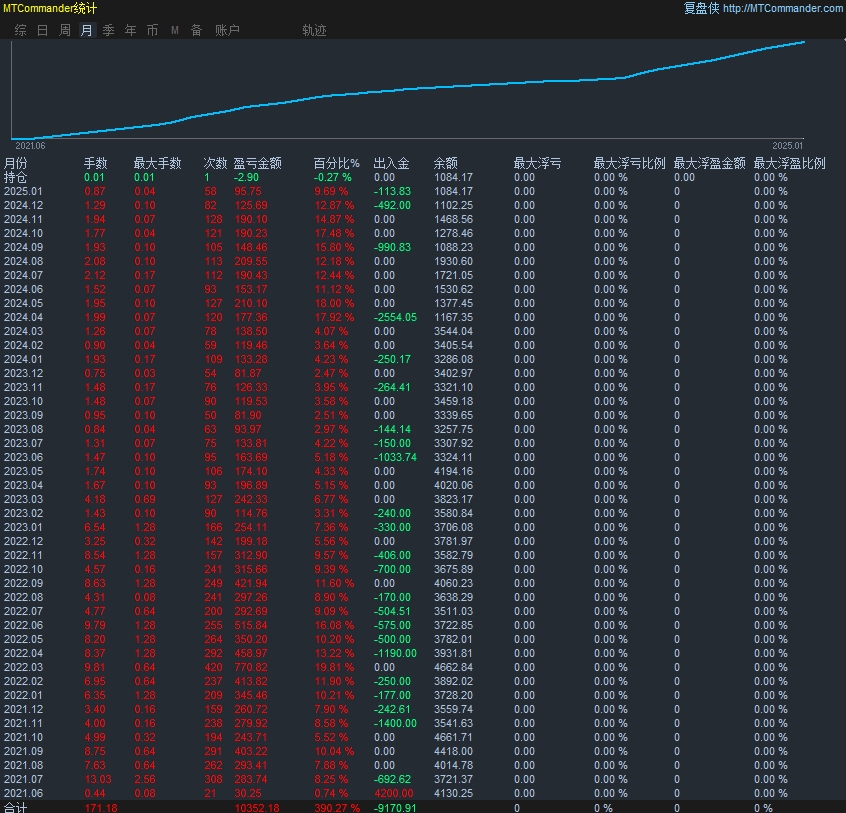The height and width of the screenshot is (813, 846).
Task: Click the 复盘侠 label beside the link
Action: click(701, 8)
